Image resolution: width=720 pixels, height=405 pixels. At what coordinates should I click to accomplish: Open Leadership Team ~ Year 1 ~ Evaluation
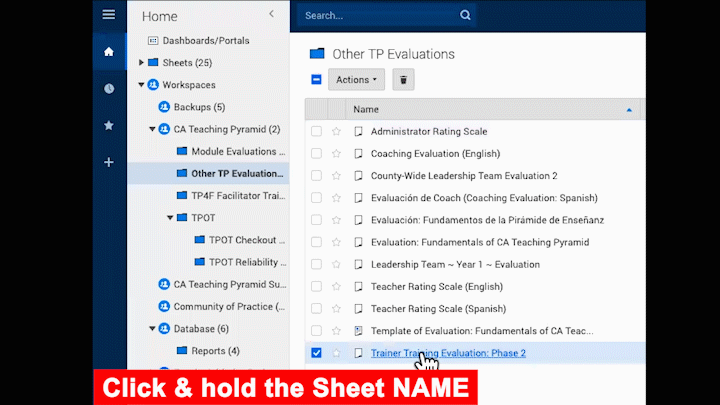coord(454,264)
